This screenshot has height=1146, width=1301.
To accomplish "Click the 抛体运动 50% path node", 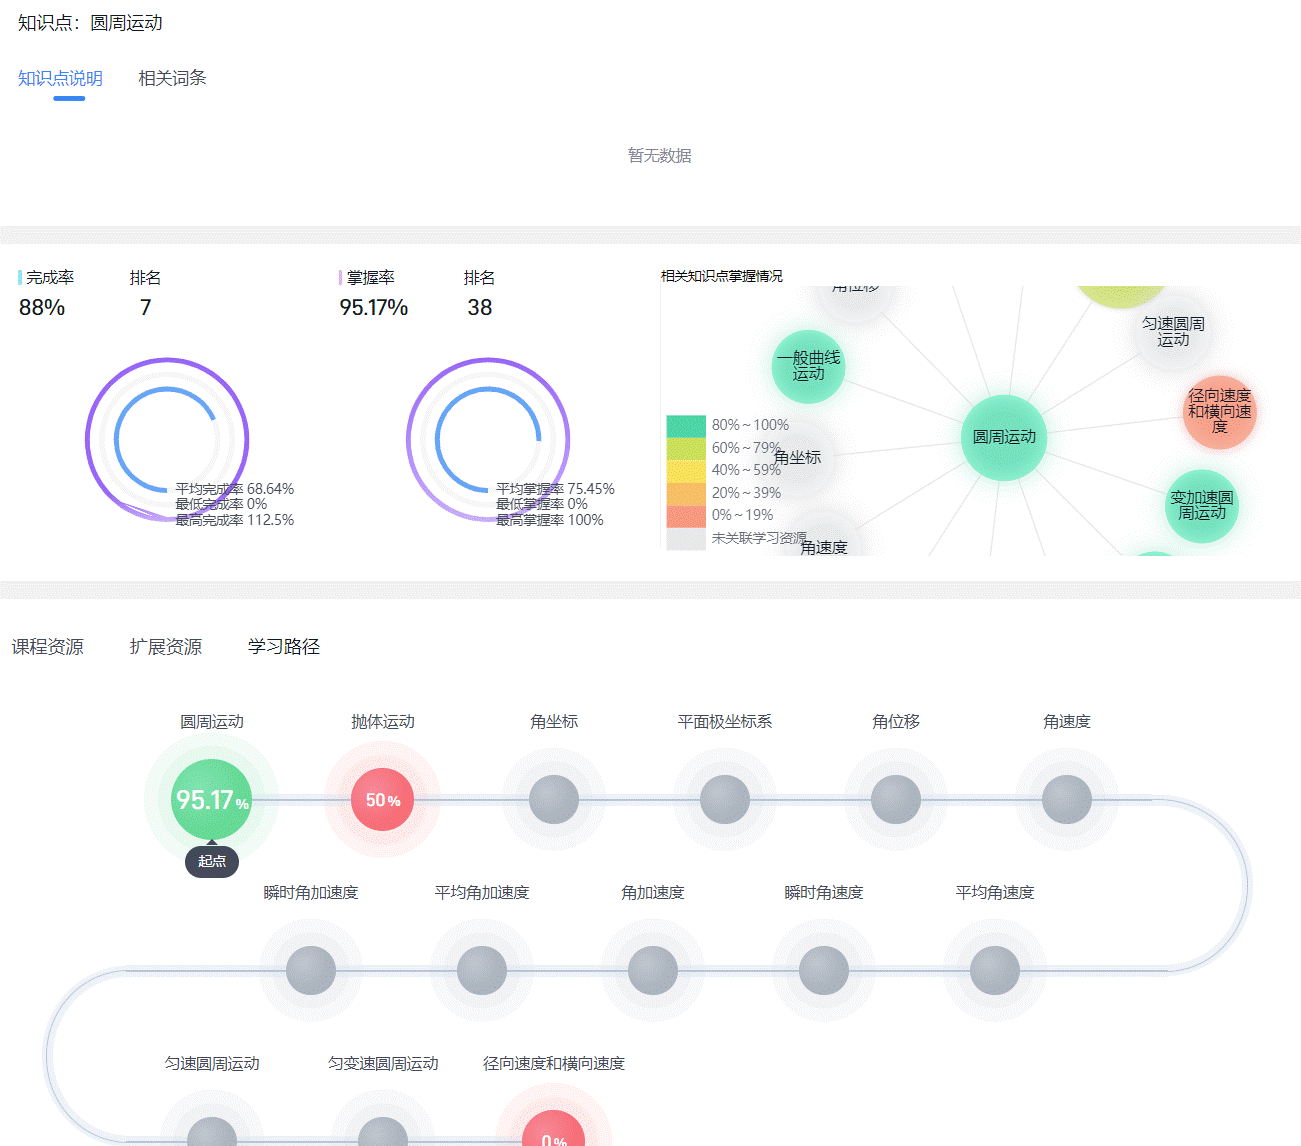I will pyautogui.click(x=382, y=800).
